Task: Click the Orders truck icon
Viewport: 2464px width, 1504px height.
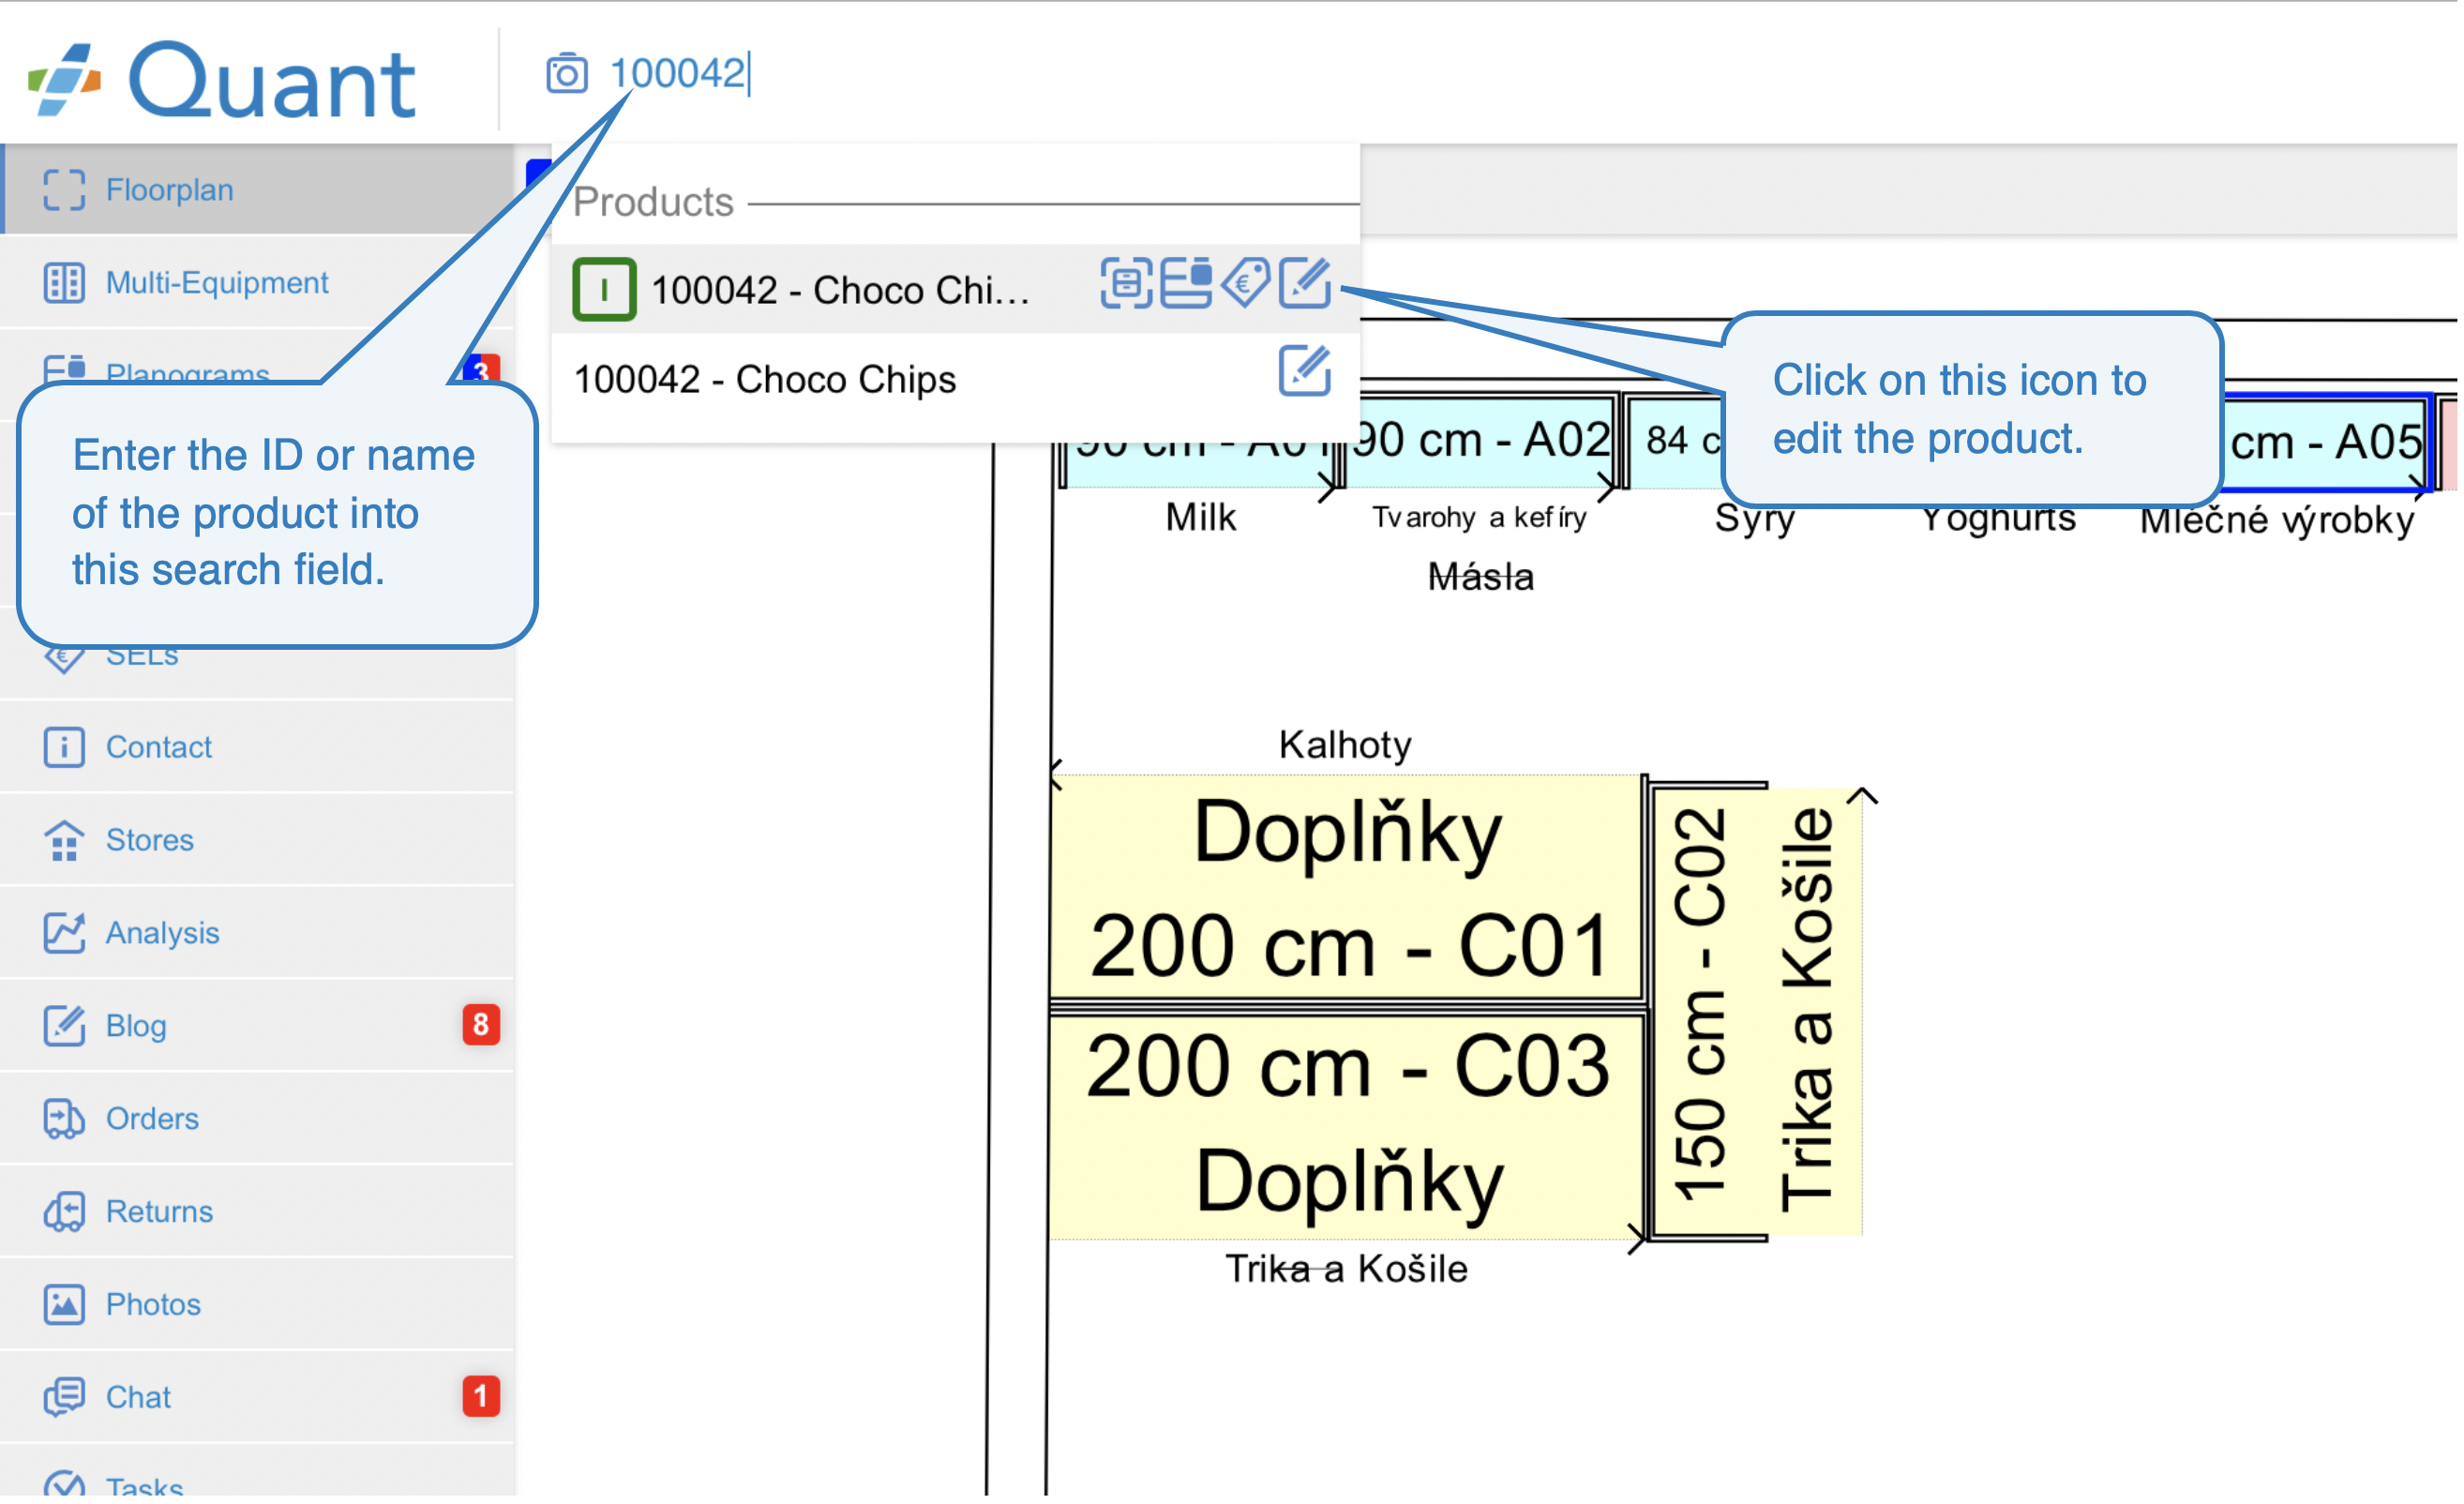Action: tap(64, 1120)
